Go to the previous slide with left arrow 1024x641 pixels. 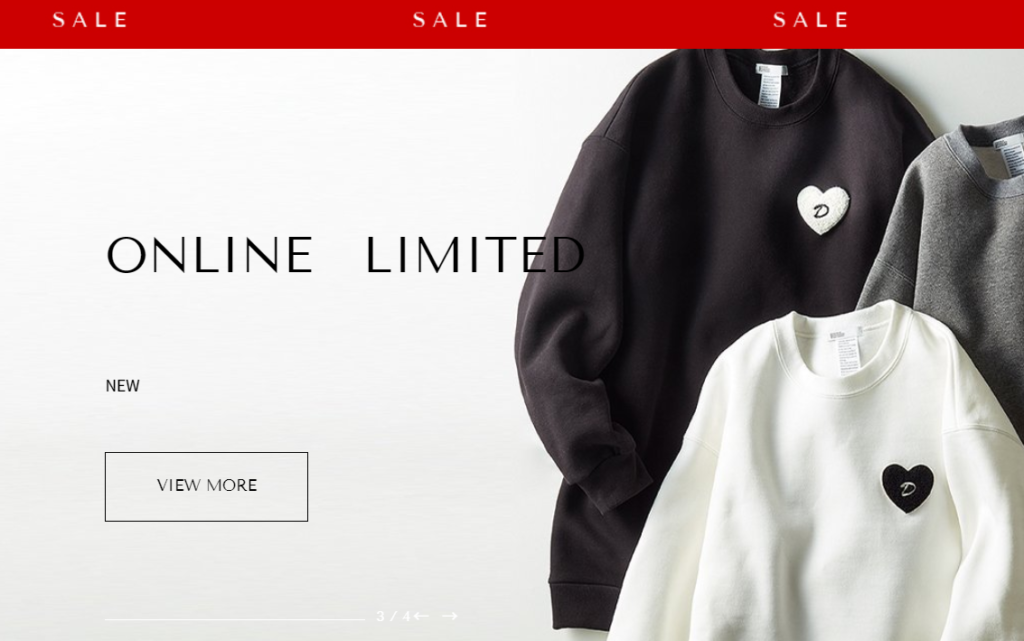[421, 616]
